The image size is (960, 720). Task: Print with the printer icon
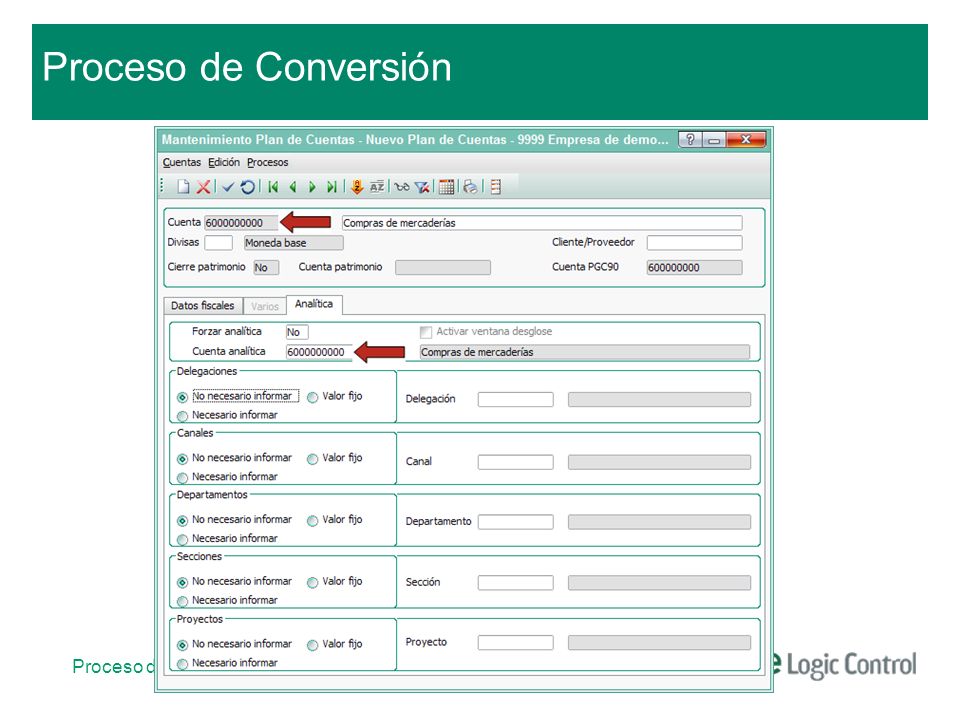pos(470,187)
